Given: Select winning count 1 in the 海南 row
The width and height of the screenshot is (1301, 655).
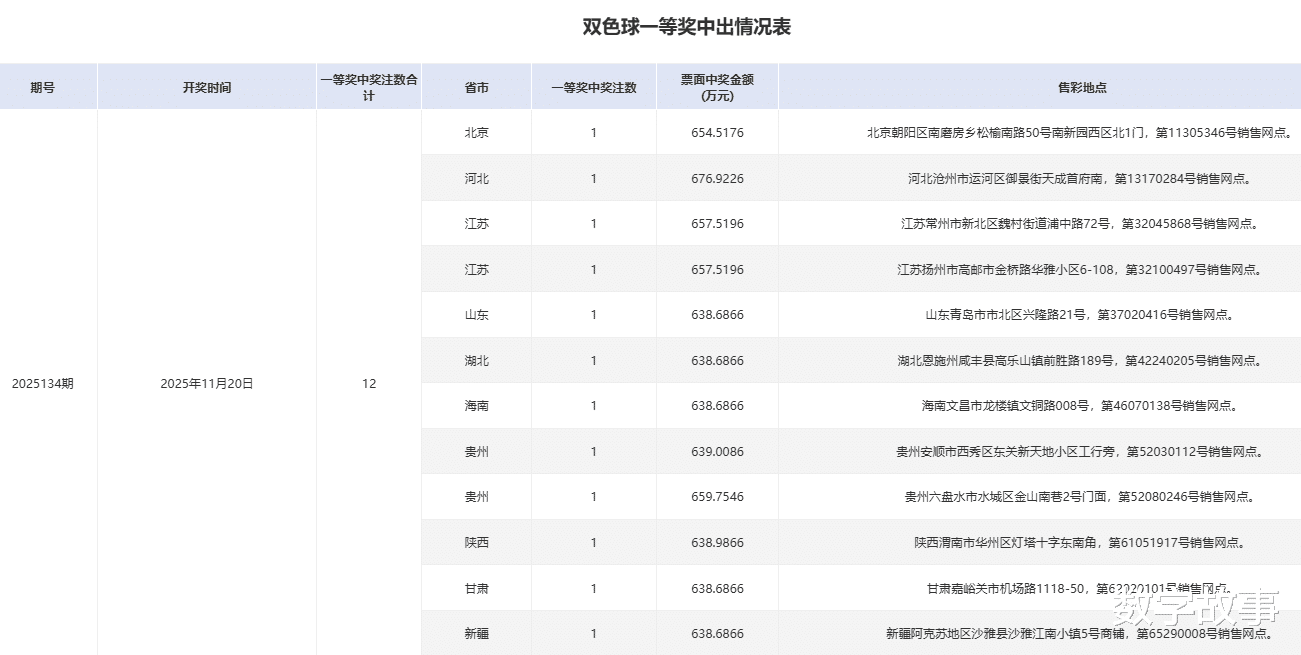Looking at the screenshot, I should [594, 405].
